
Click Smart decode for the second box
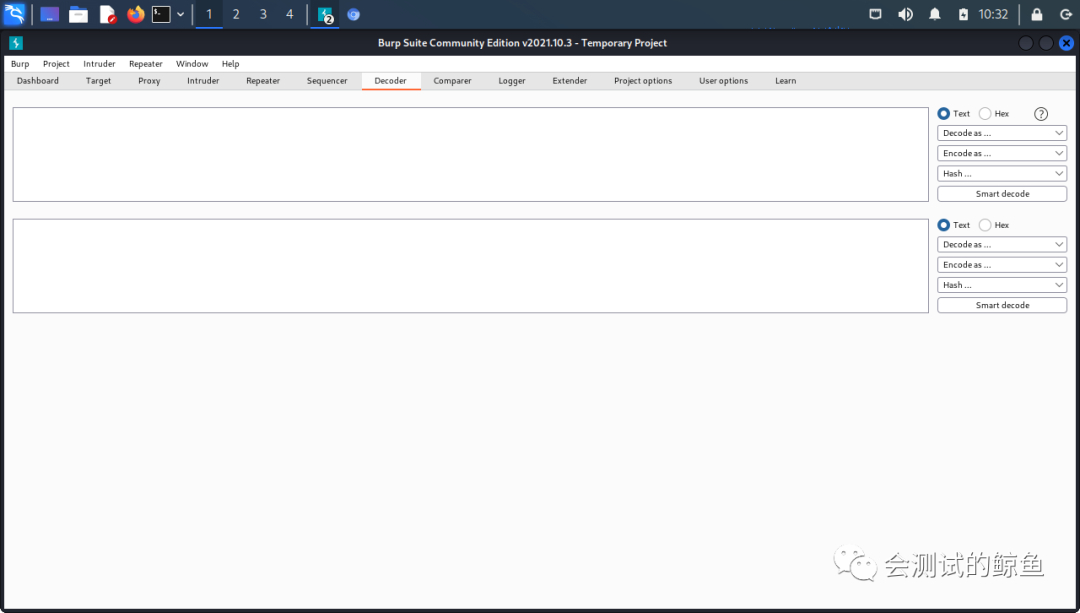pos(1002,305)
